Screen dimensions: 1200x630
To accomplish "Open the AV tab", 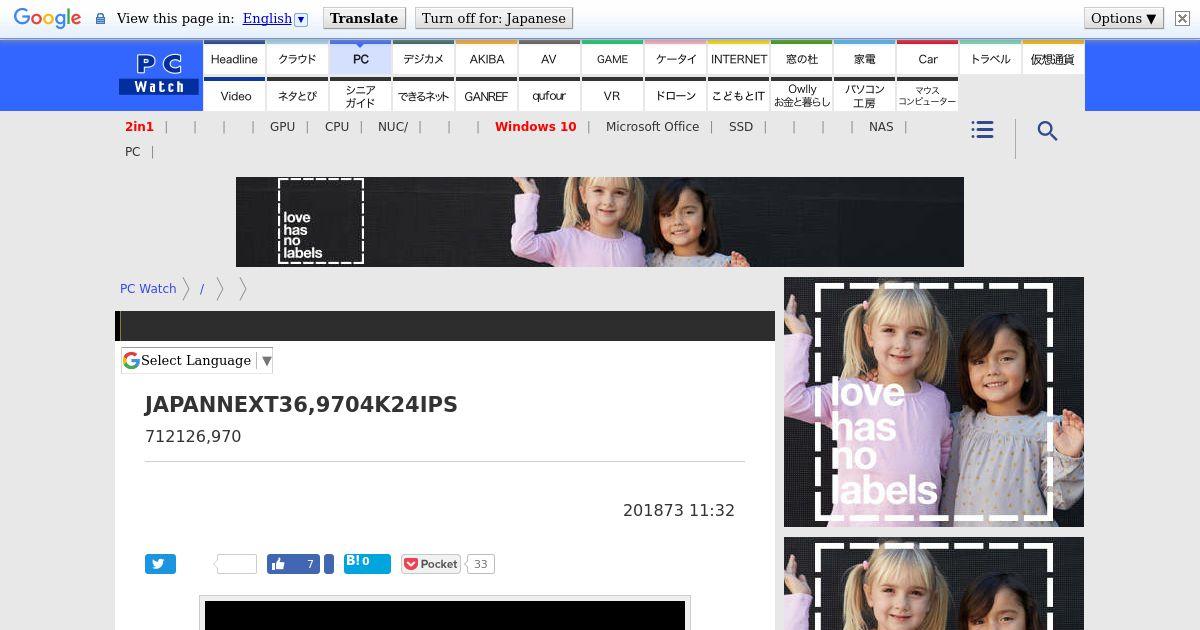I will coord(549,58).
